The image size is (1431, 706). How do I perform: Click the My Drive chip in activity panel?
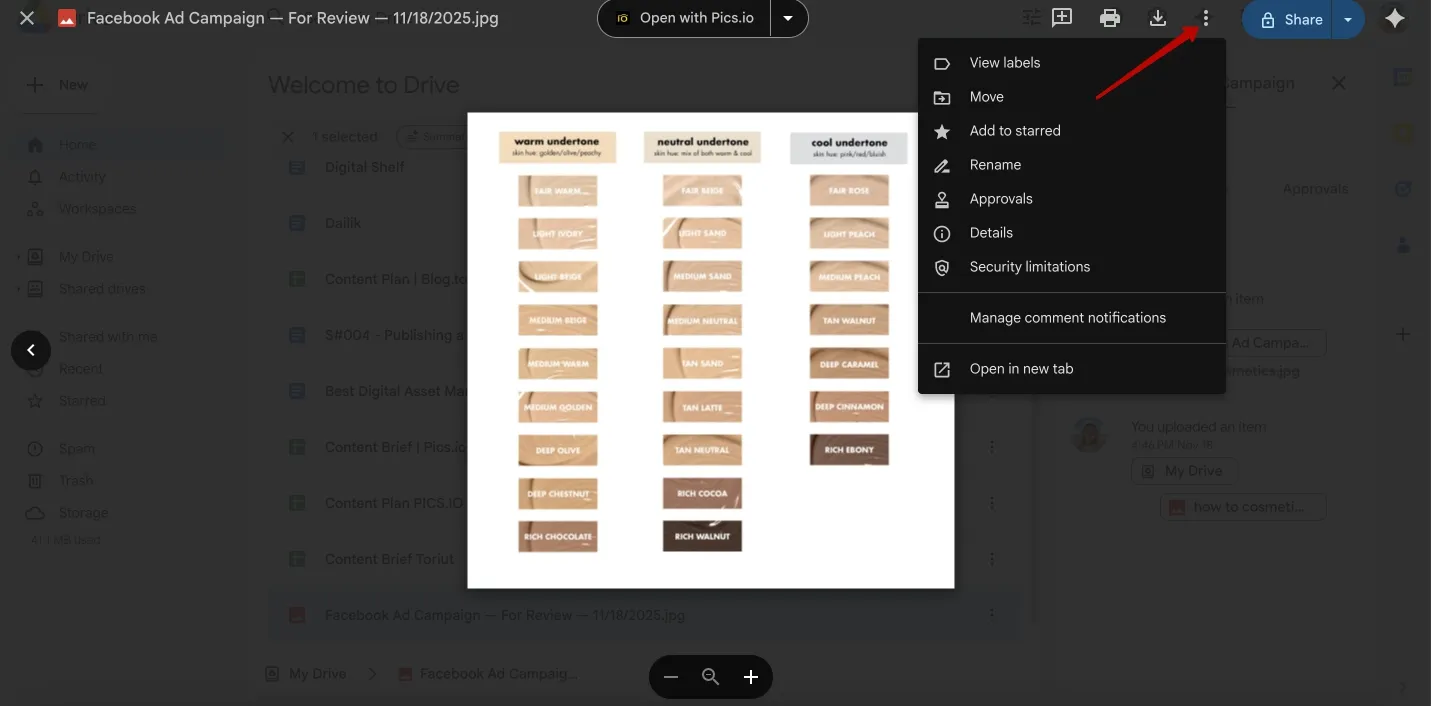tap(1184, 471)
